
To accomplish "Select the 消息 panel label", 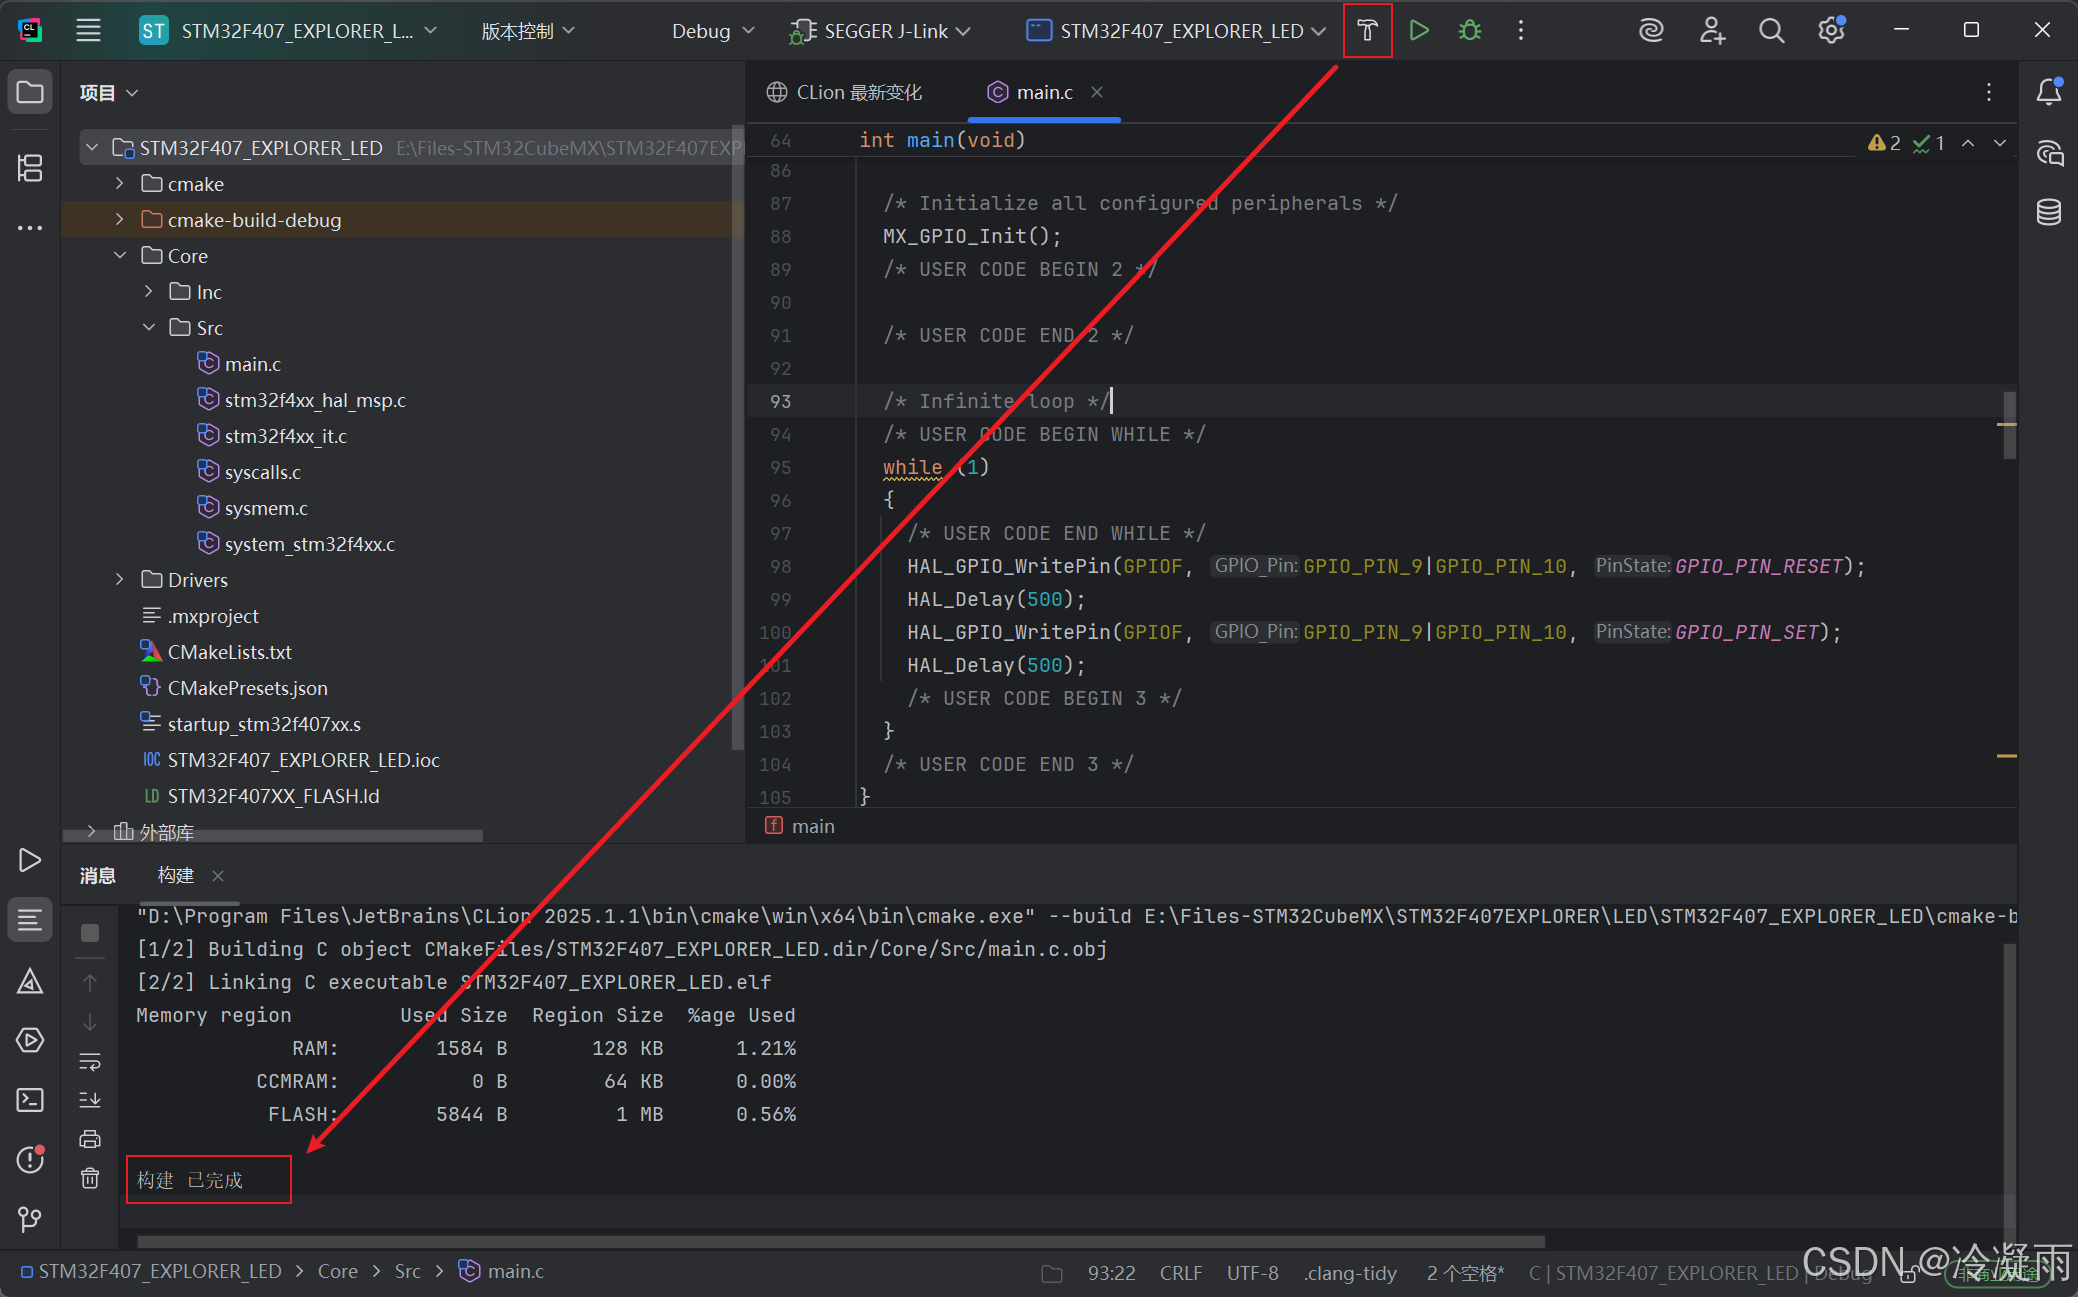I will [98, 876].
